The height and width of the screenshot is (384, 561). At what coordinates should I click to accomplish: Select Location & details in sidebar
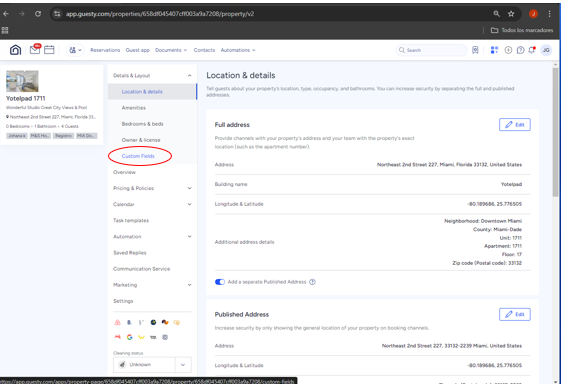point(152,92)
